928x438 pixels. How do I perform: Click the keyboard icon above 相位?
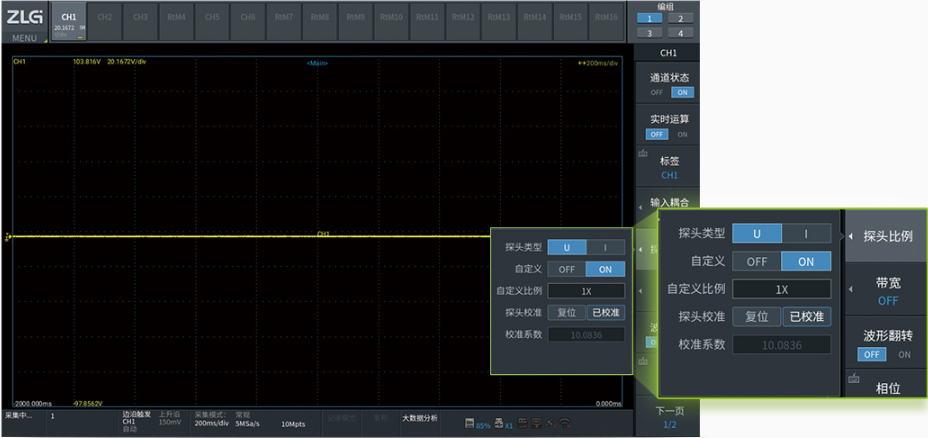pyautogui.click(x=853, y=378)
